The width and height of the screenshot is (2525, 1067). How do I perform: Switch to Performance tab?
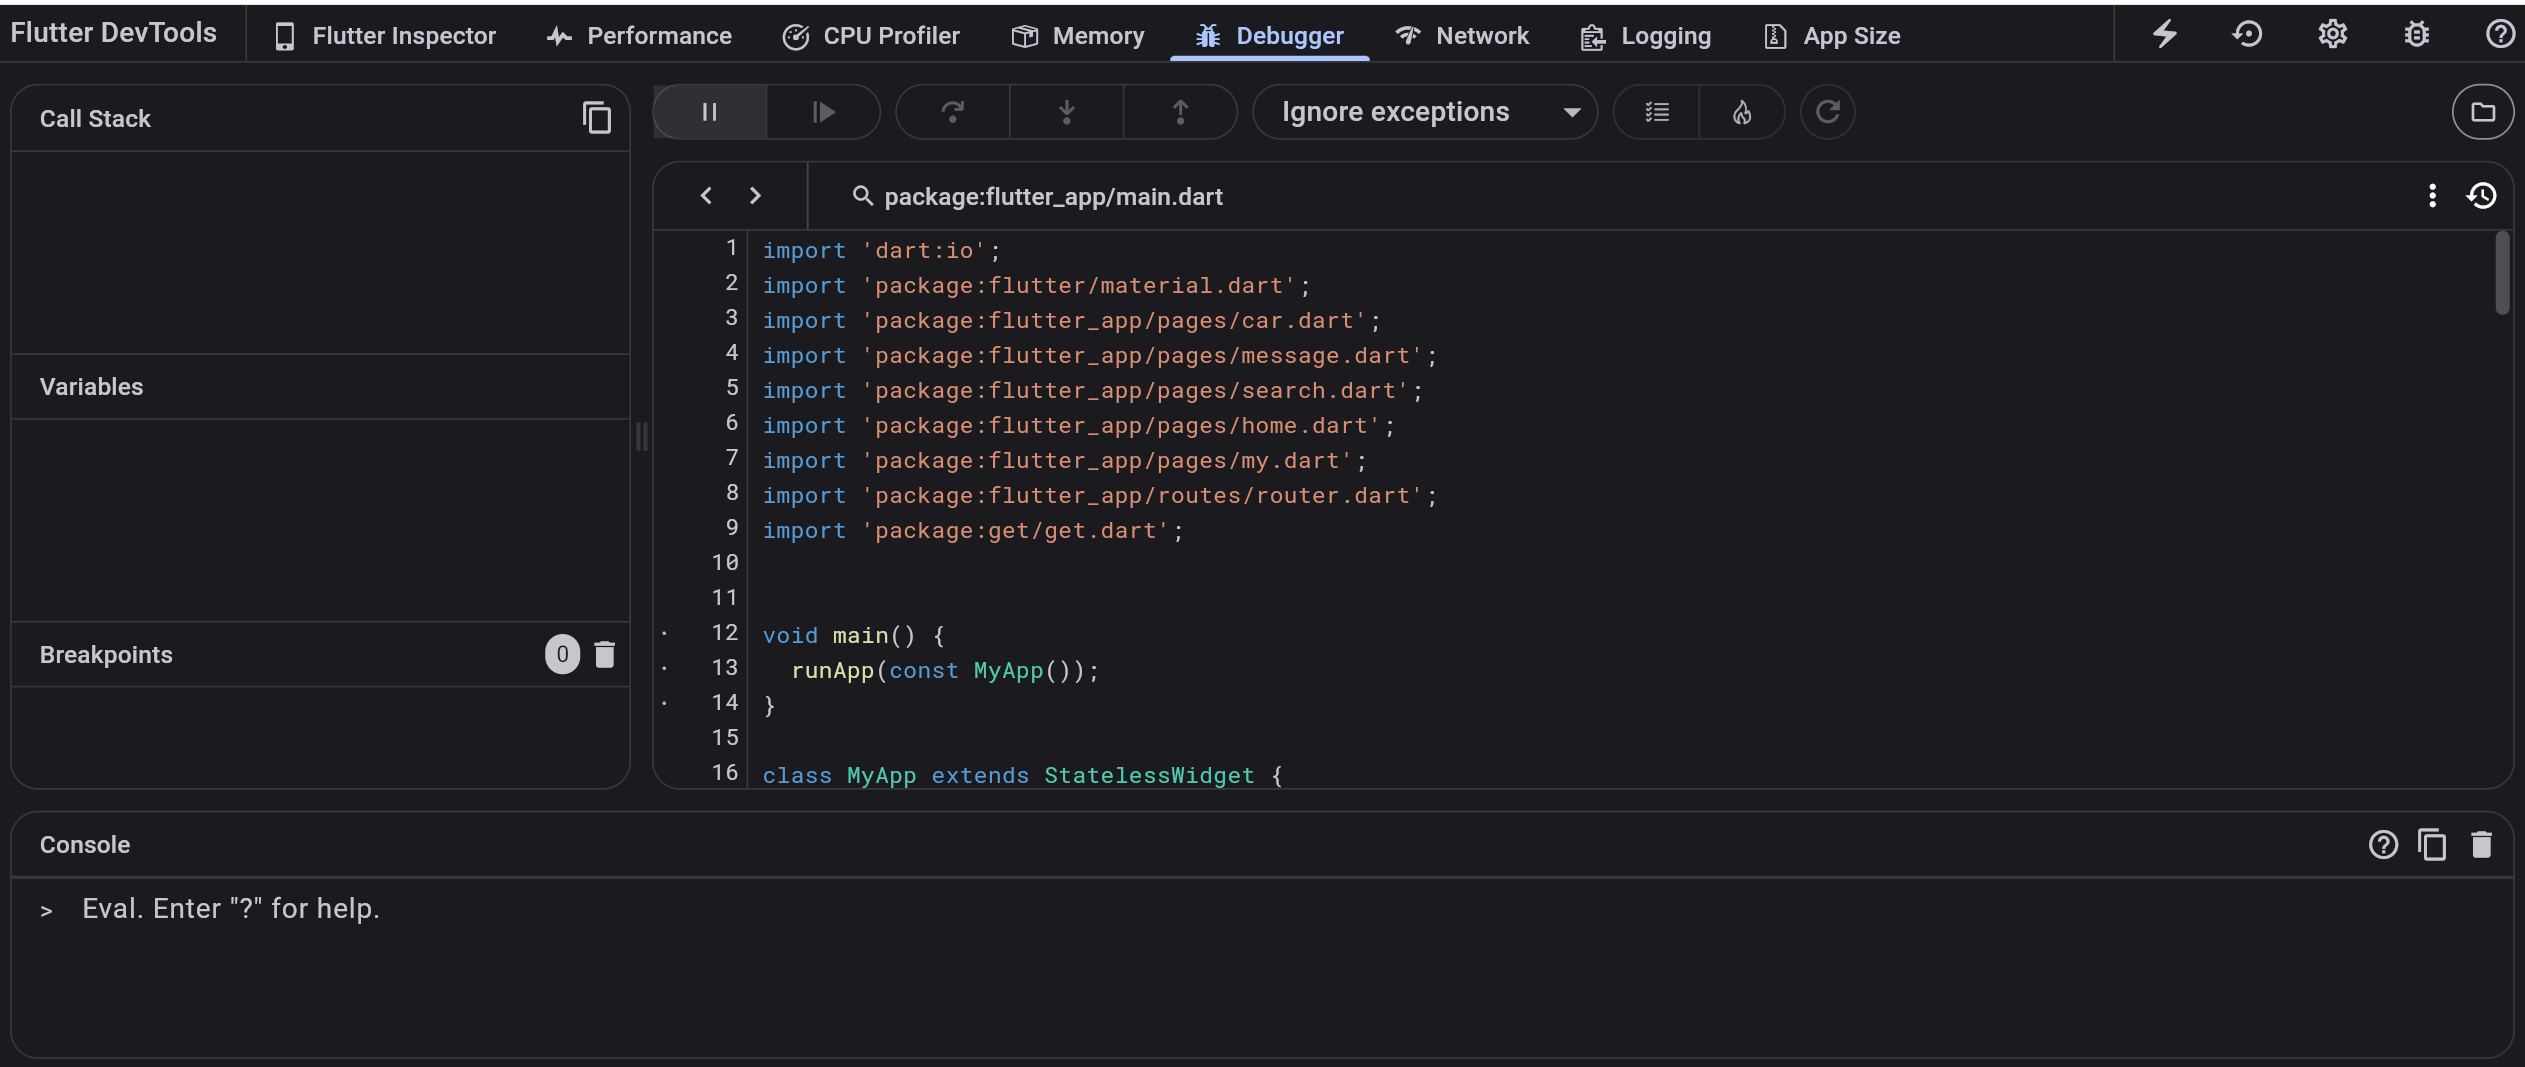coord(639,36)
